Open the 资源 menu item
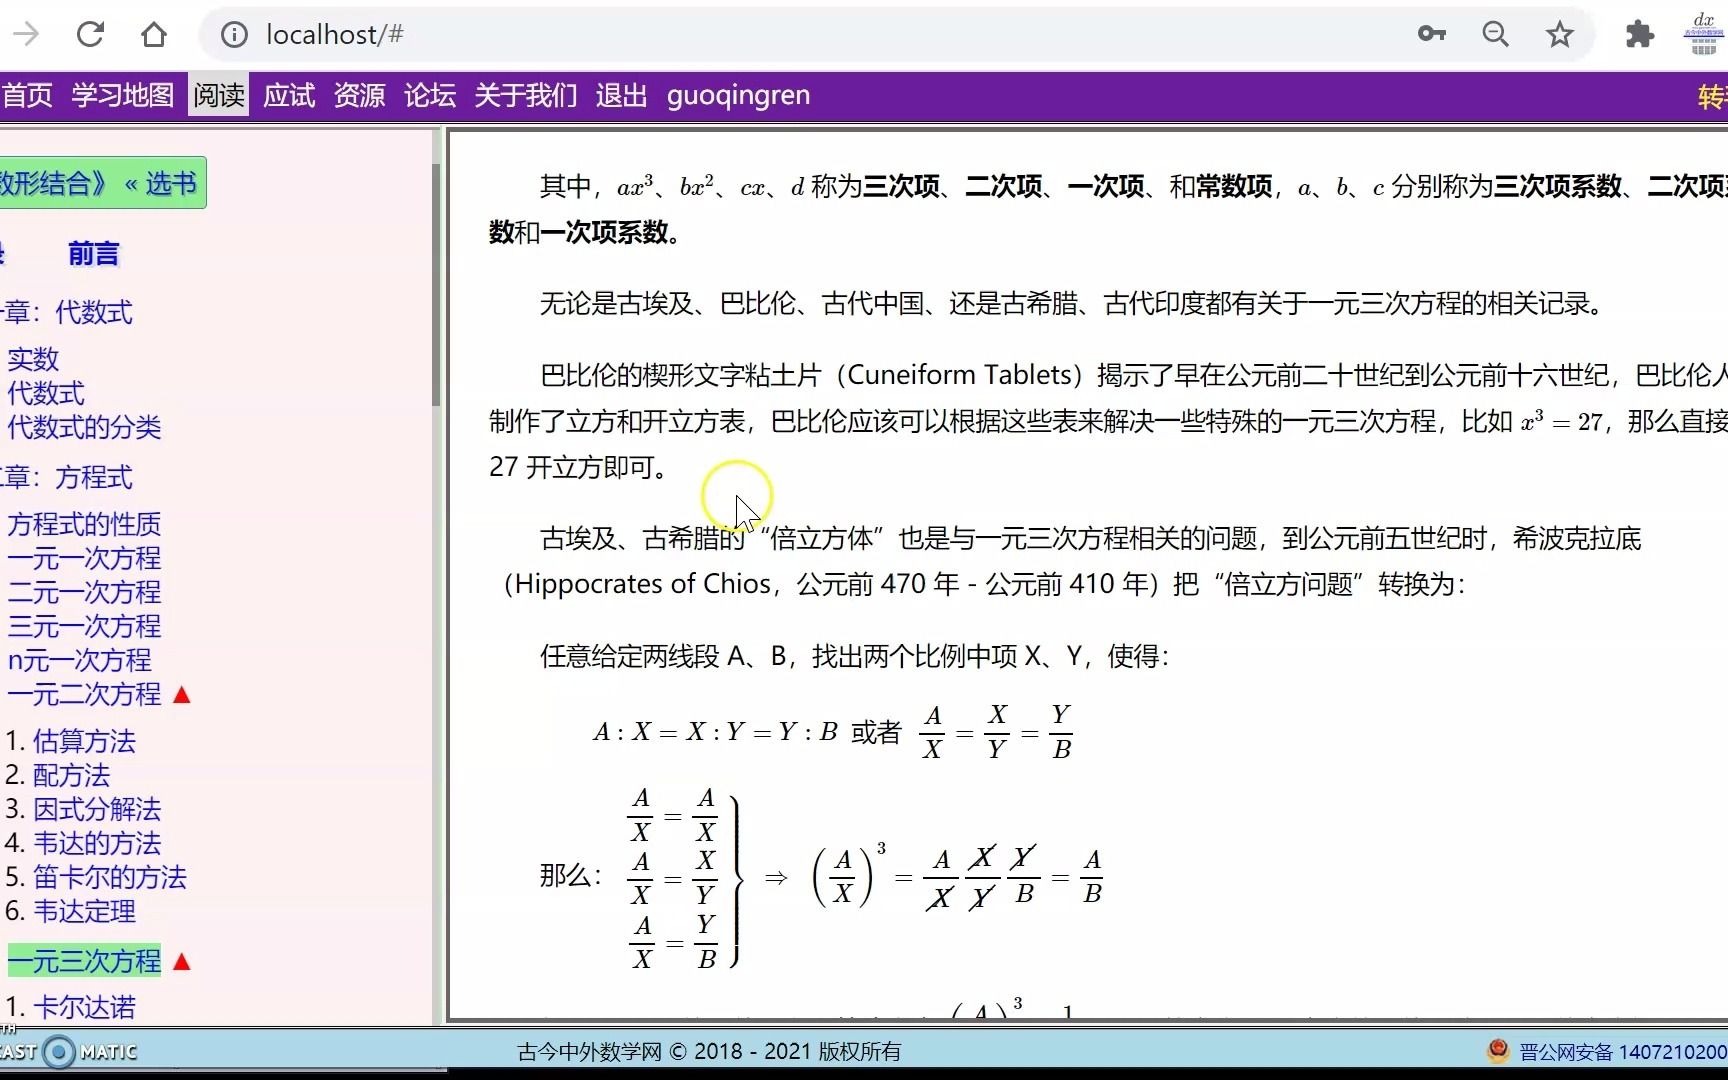 point(359,96)
